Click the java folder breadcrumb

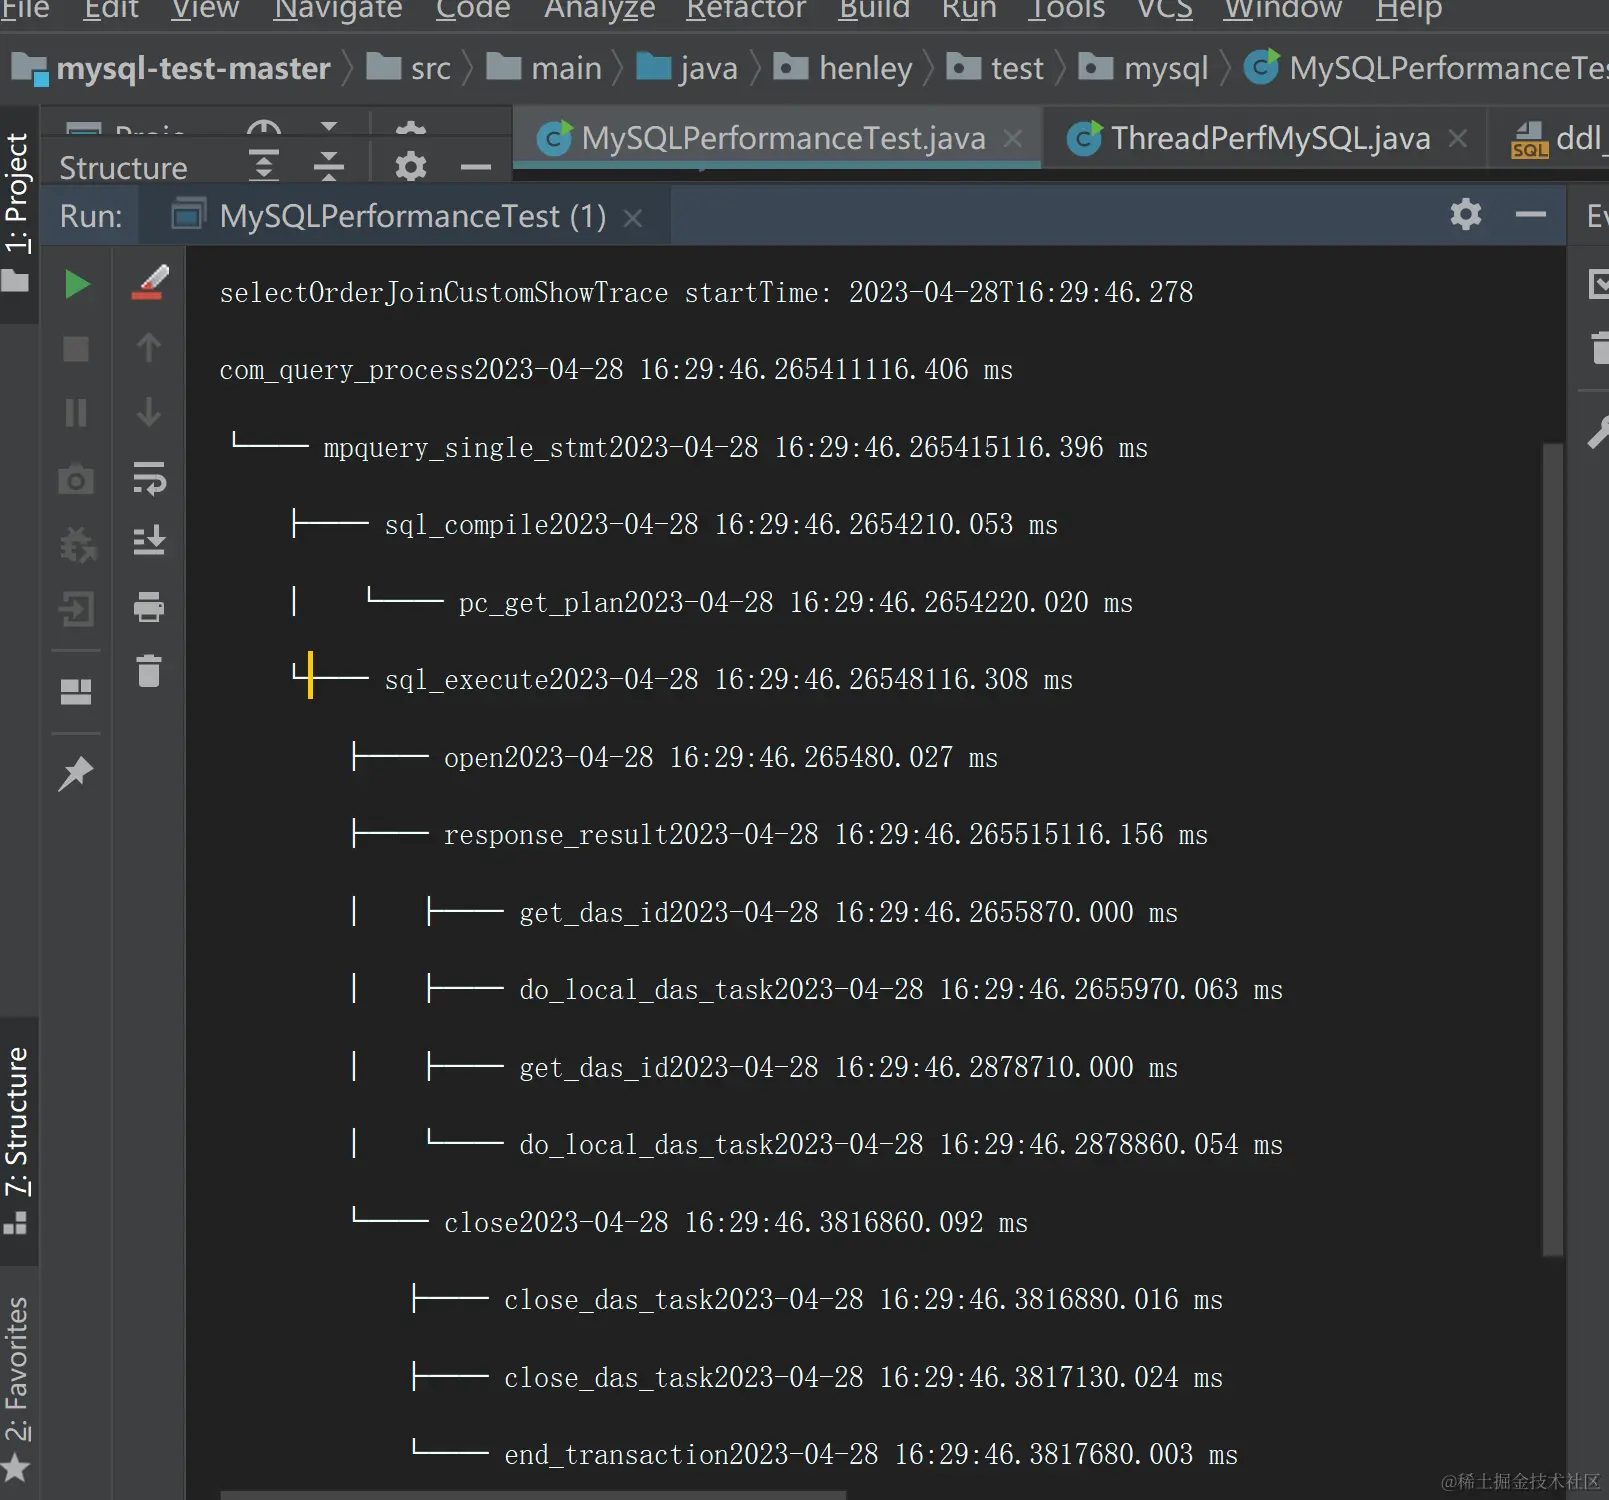pos(687,68)
